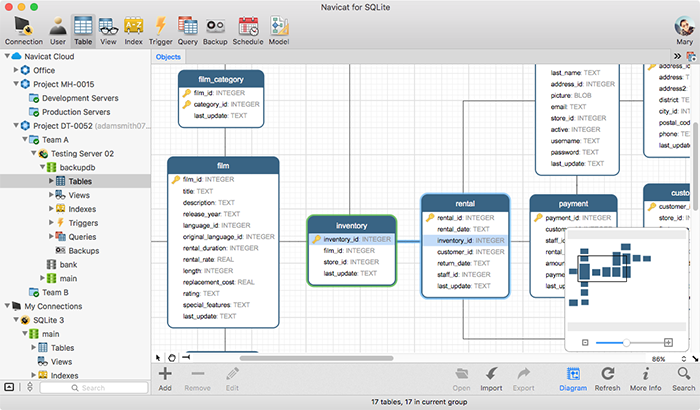The height and width of the screenshot is (410, 700).
Task: Click the Index toolbar icon
Action: (x=133, y=31)
